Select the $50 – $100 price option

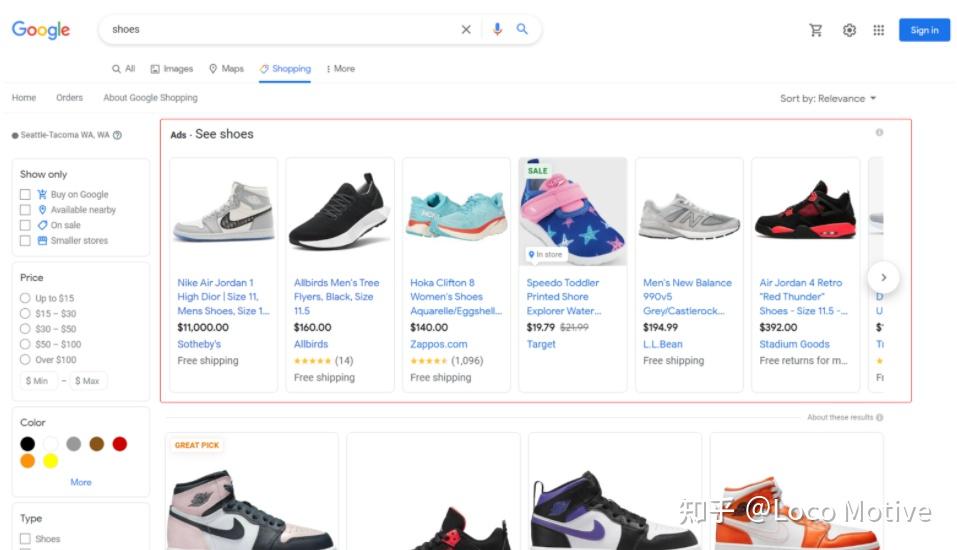(25, 344)
